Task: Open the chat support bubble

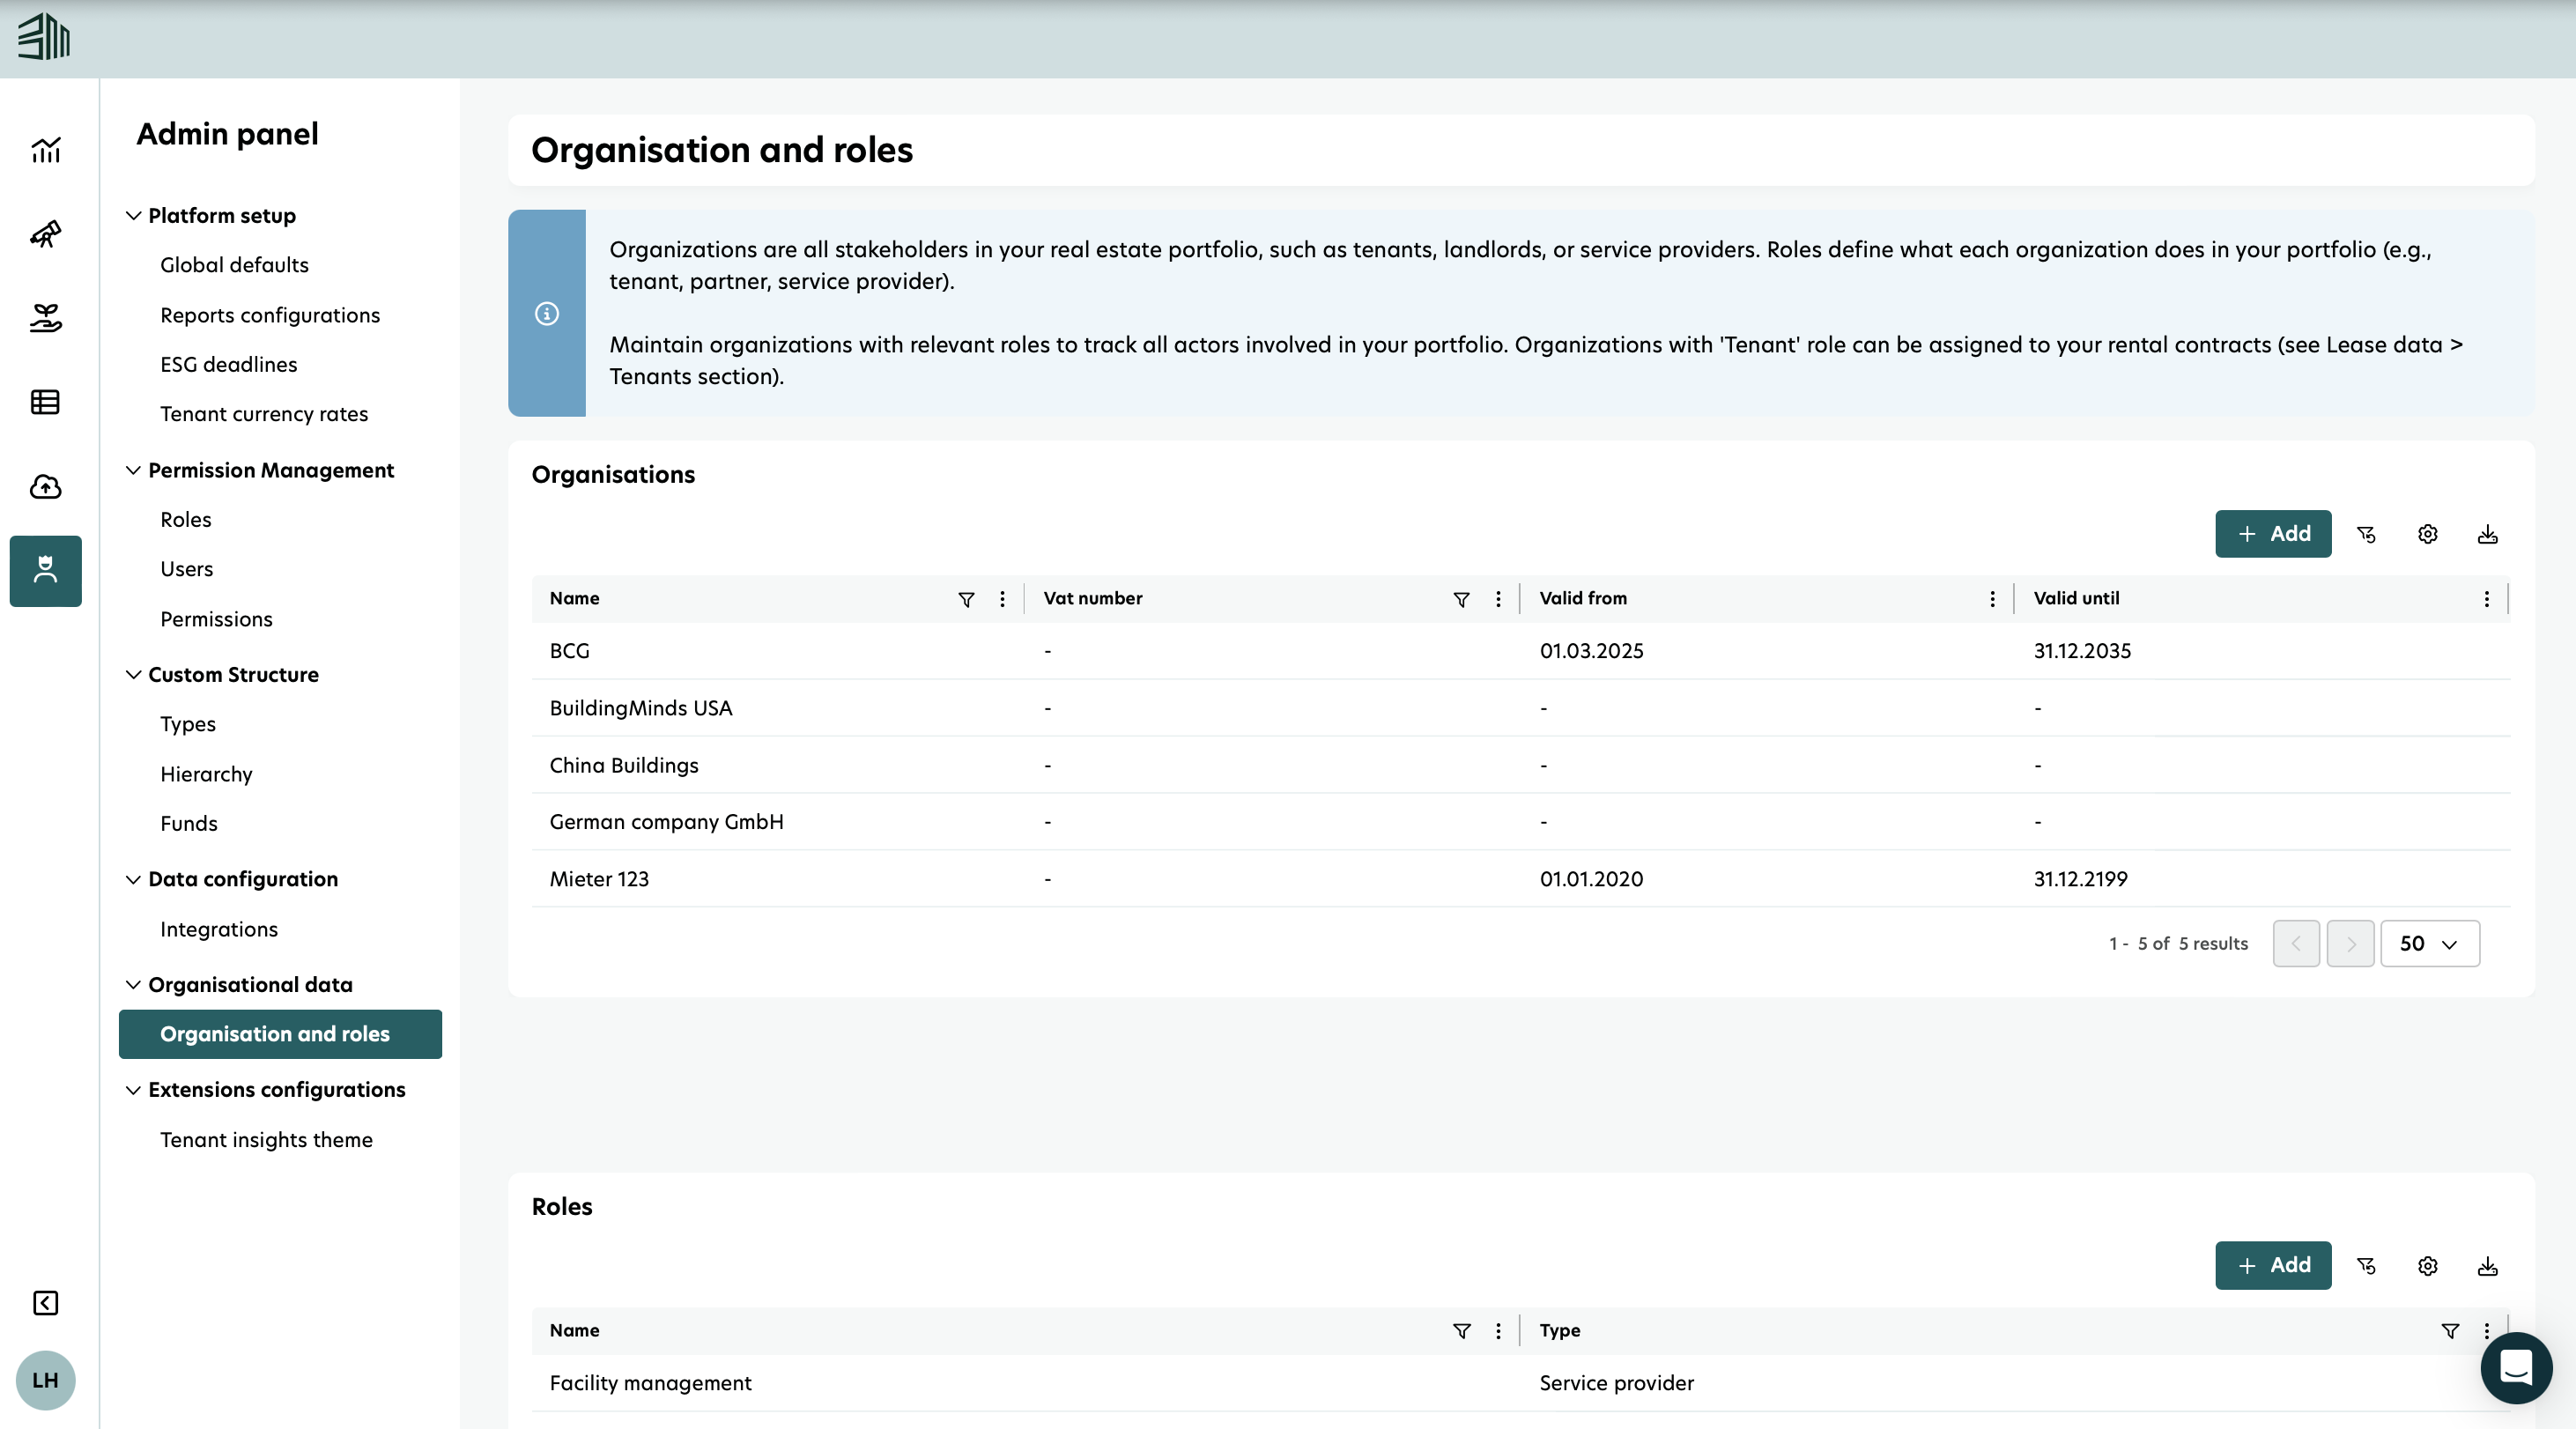Action: click(x=2515, y=1367)
